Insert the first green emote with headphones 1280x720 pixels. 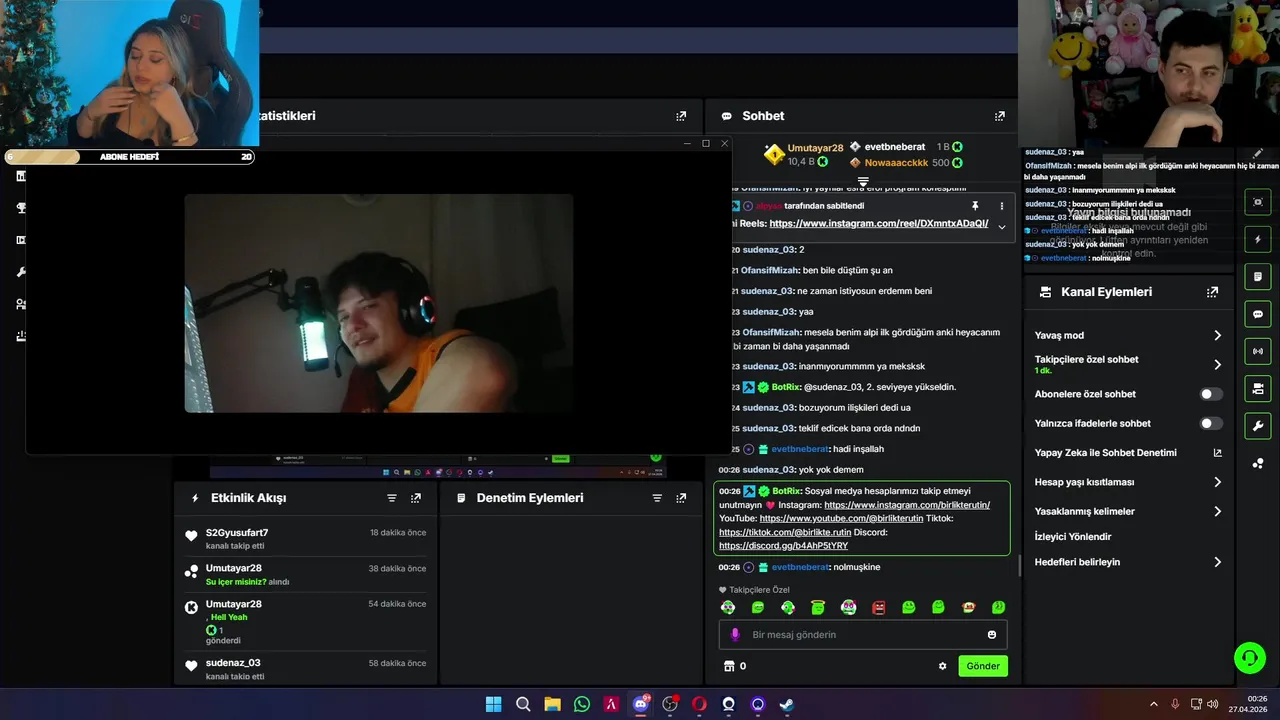728,607
